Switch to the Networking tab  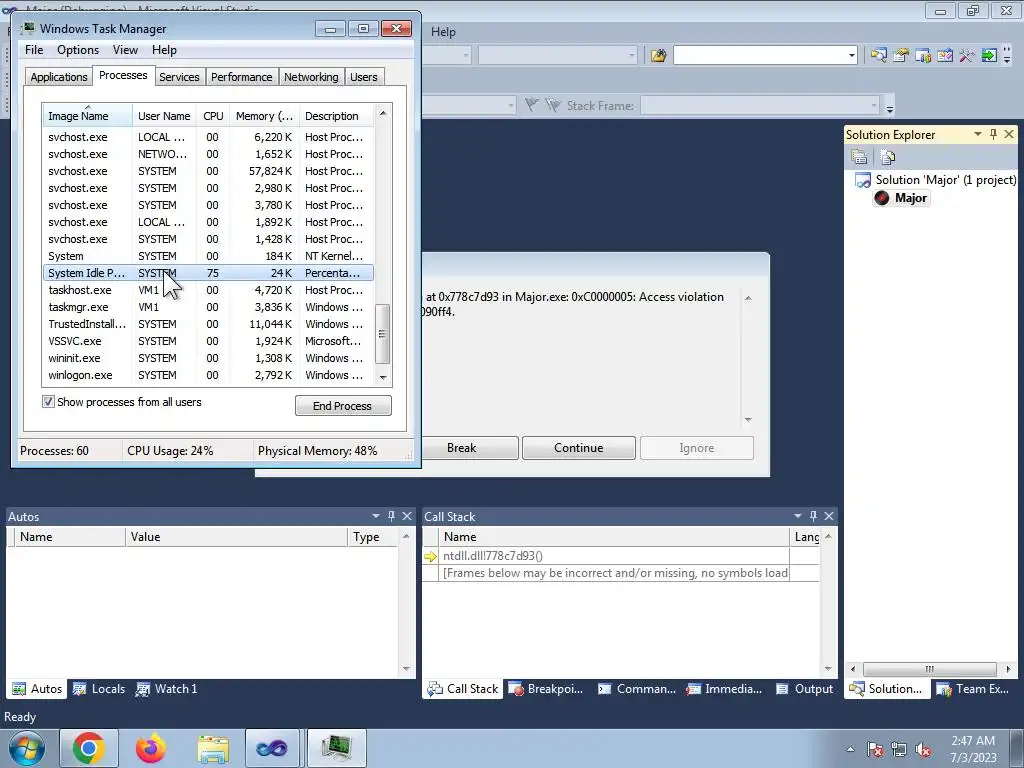pyautogui.click(x=311, y=77)
